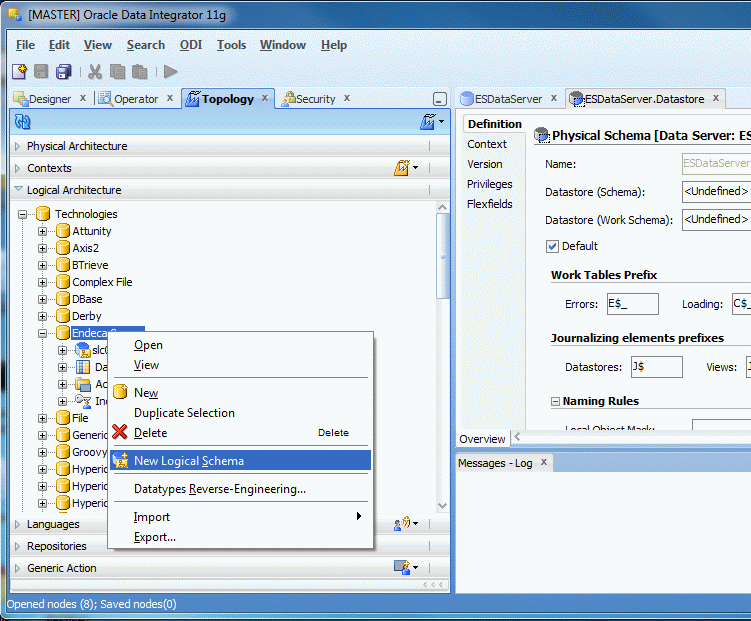Image resolution: width=751 pixels, height=621 pixels.
Task: Open the Languages section icon dropdown
Action: (x=406, y=523)
